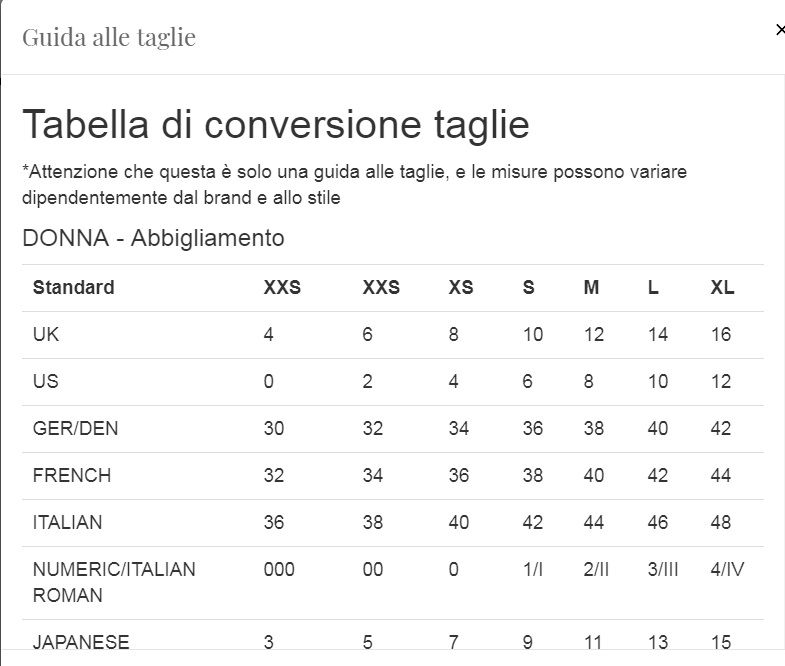Click the XL column header
The image size is (785, 666).
[722, 287]
